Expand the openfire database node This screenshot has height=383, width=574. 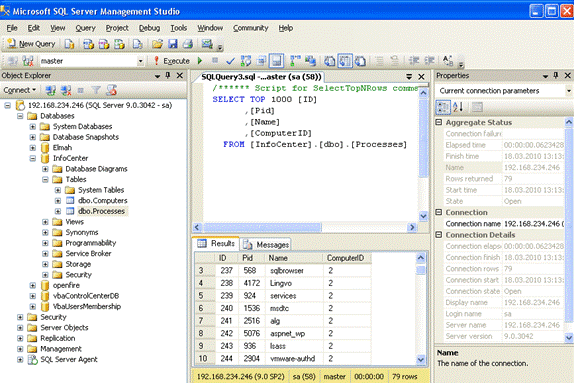(x=33, y=285)
